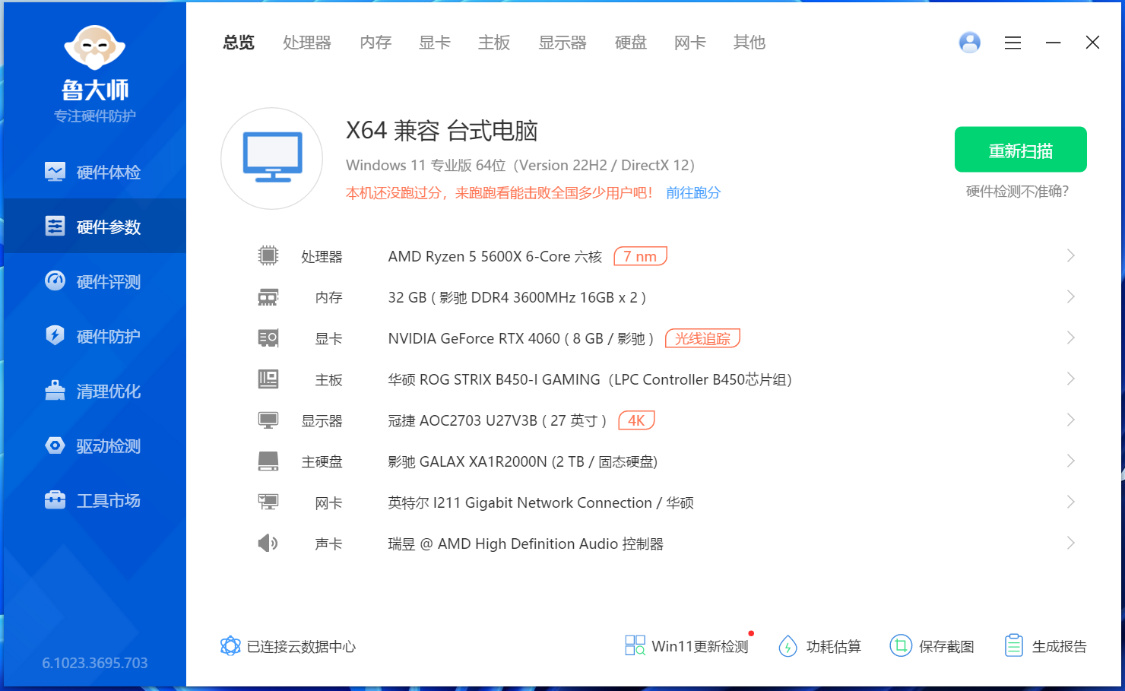This screenshot has width=1125, height=691.
Task: Click the motherboard icon
Action: coord(268,379)
